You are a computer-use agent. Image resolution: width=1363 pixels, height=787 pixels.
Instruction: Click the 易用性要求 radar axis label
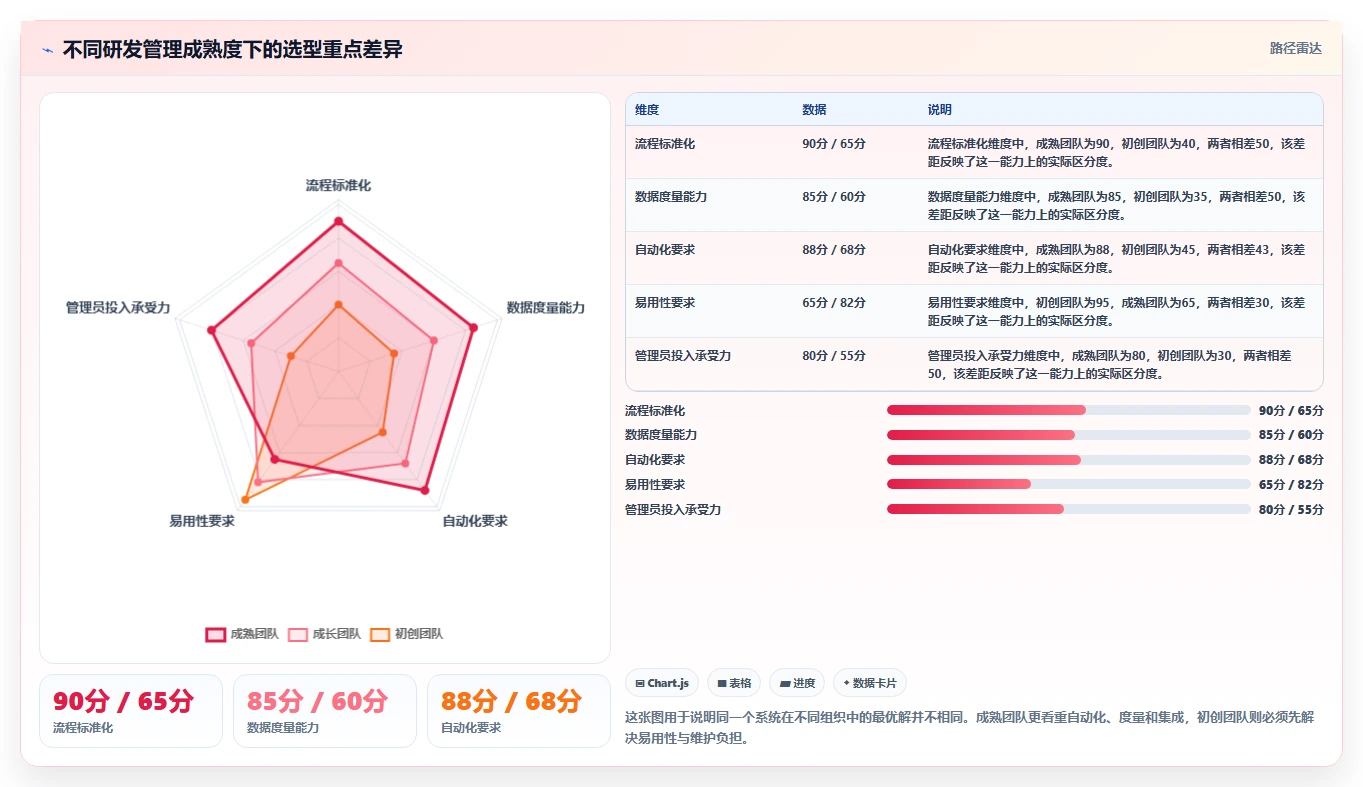[x=202, y=521]
